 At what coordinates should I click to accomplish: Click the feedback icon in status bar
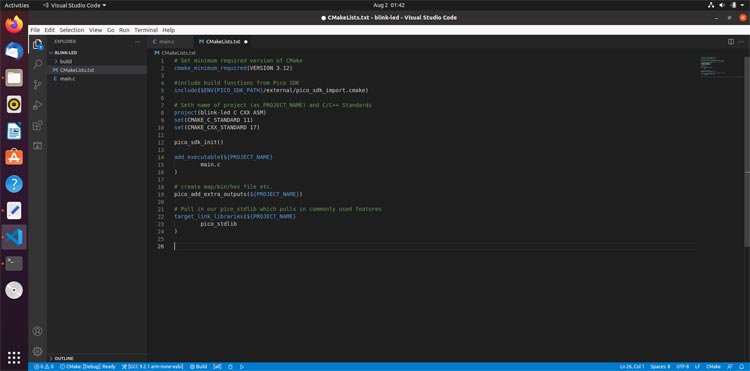pyautogui.click(x=730, y=367)
